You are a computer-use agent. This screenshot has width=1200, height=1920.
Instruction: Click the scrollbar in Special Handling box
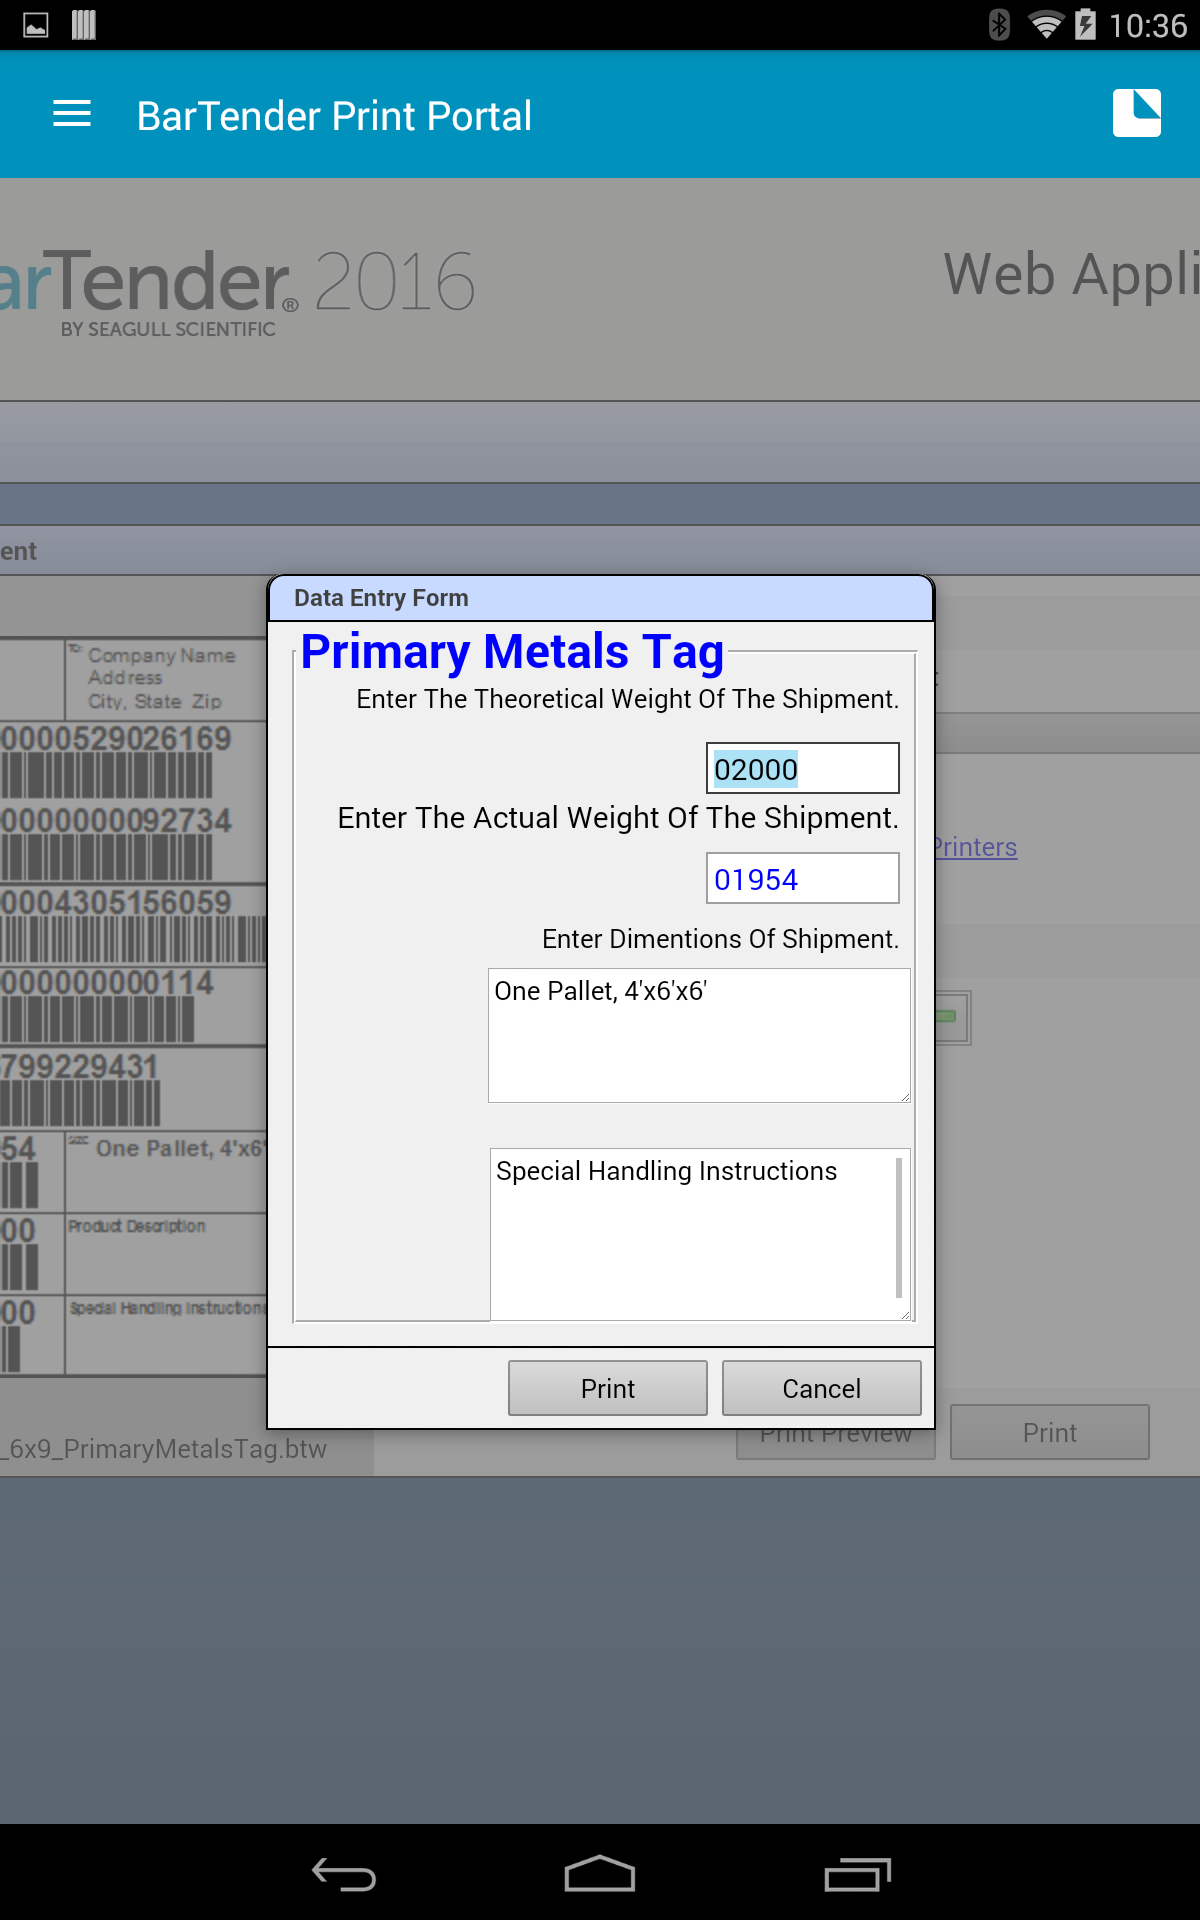pos(899,1227)
